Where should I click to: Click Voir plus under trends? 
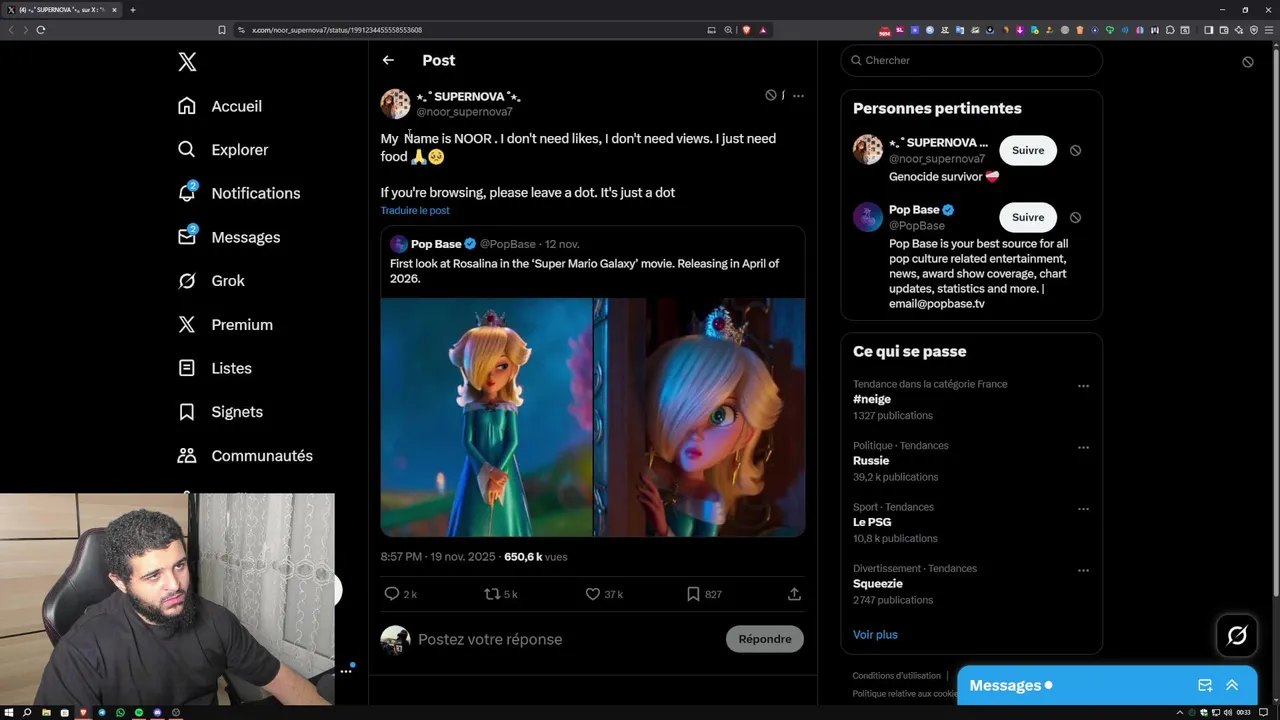coord(875,635)
